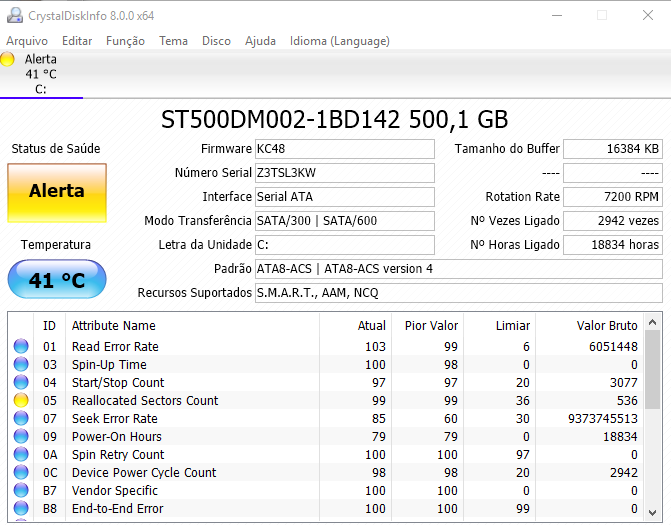Click the Limiar column header
The width and height of the screenshot is (671, 525).
[x=499, y=326]
